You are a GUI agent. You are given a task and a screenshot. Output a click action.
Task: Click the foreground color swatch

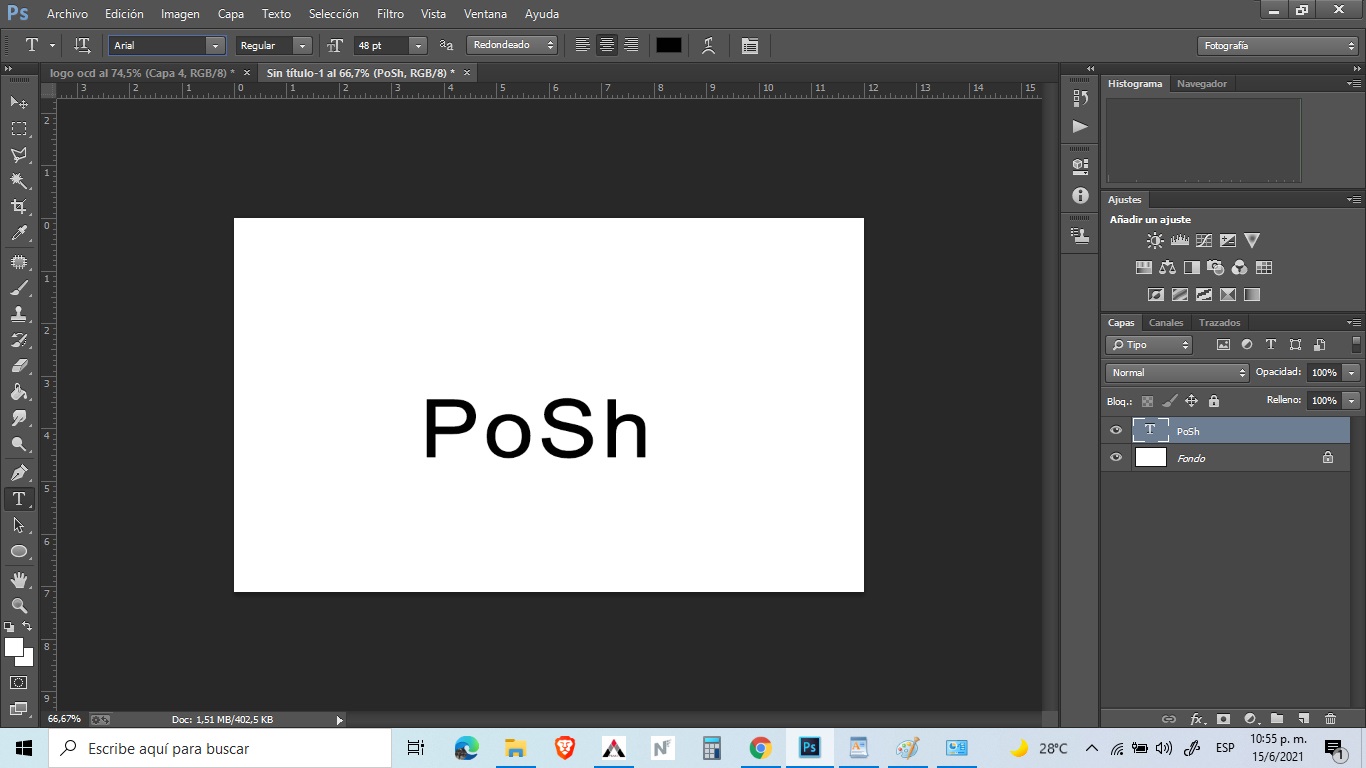click(13, 647)
